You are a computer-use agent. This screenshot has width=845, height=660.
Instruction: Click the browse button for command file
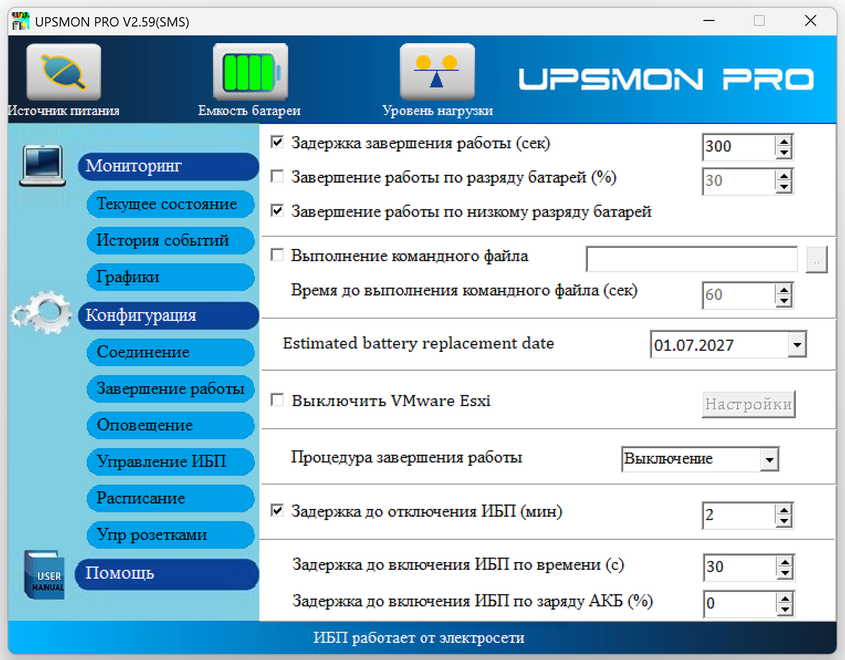(x=816, y=260)
